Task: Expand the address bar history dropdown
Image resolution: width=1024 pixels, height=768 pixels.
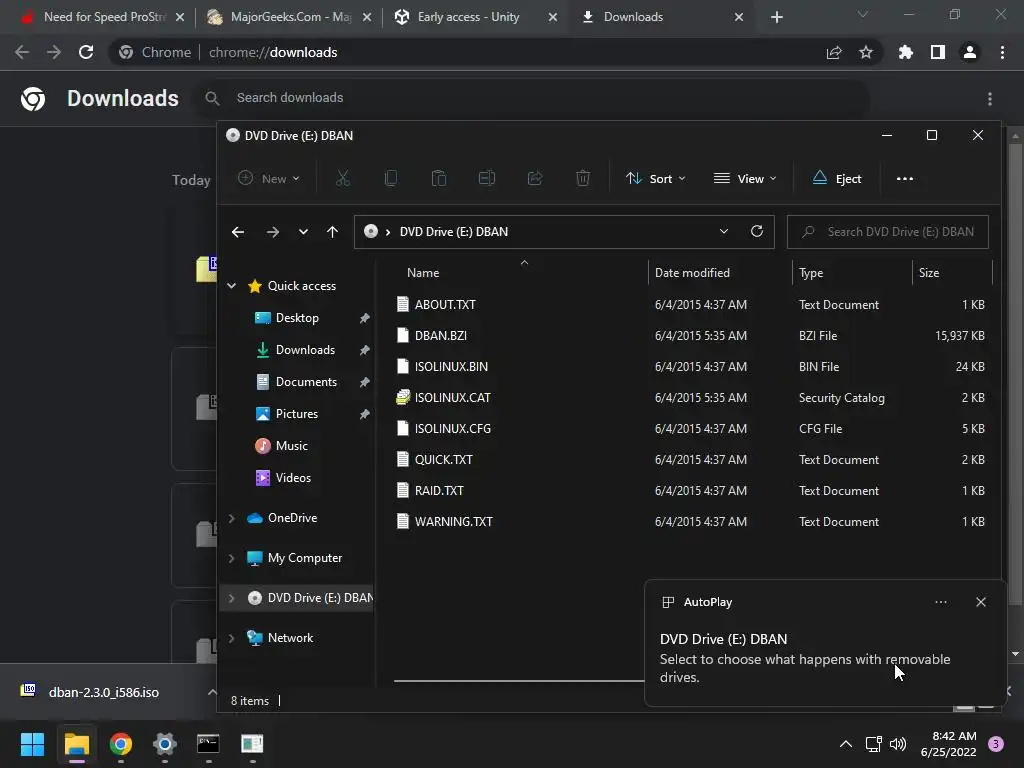Action: point(724,231)
